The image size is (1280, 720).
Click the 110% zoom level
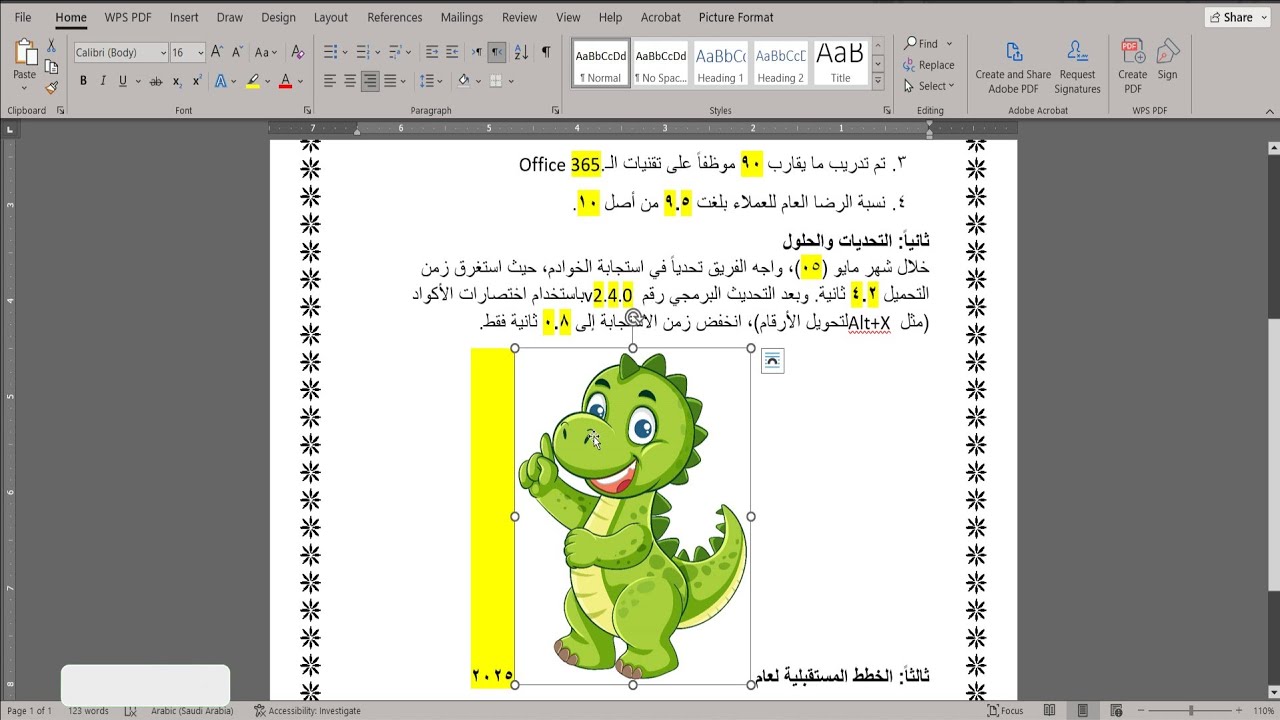1263,711
